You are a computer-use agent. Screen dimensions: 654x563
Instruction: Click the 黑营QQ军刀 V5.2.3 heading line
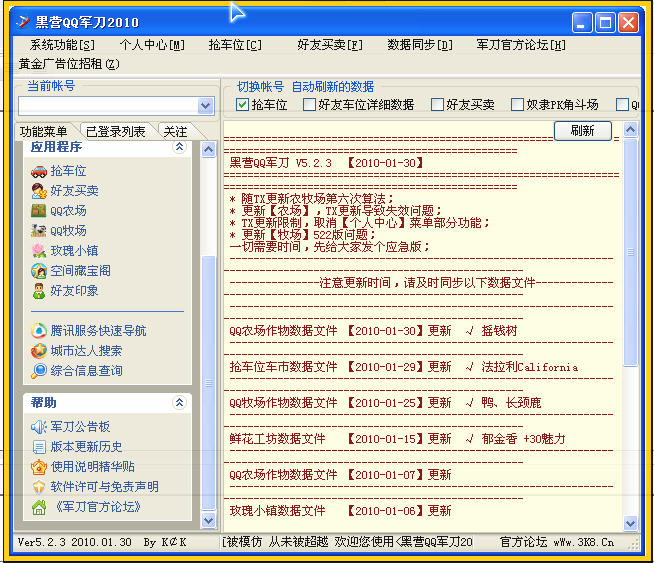[327, 163]
